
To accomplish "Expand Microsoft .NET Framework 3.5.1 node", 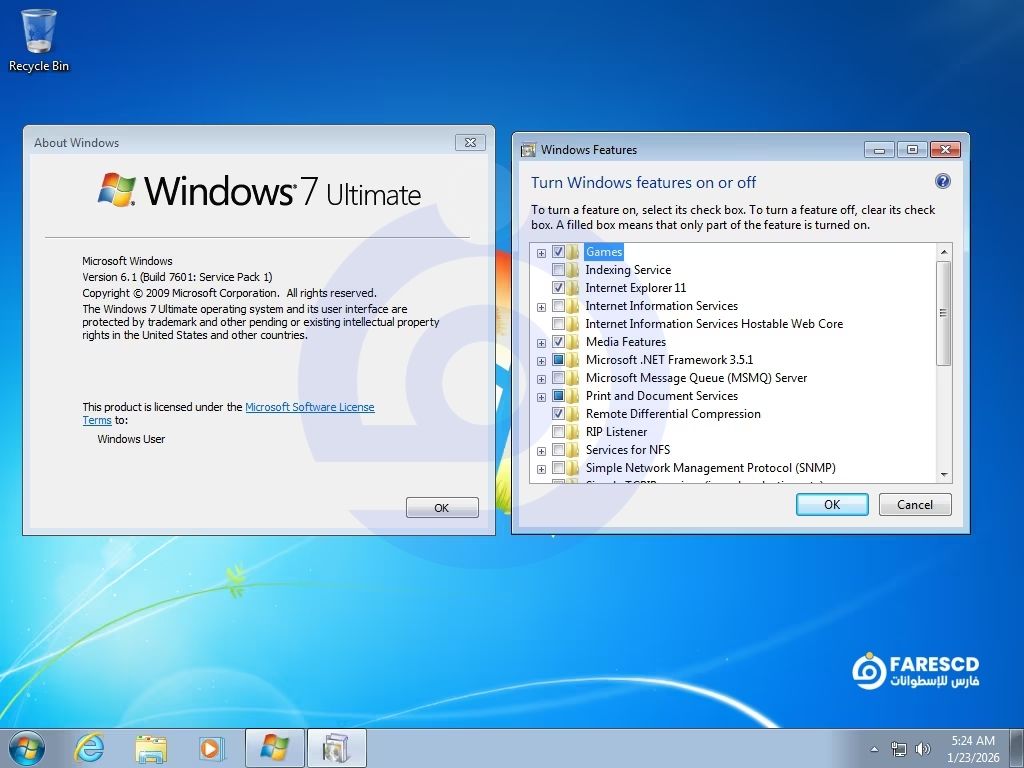I will 541,361.
